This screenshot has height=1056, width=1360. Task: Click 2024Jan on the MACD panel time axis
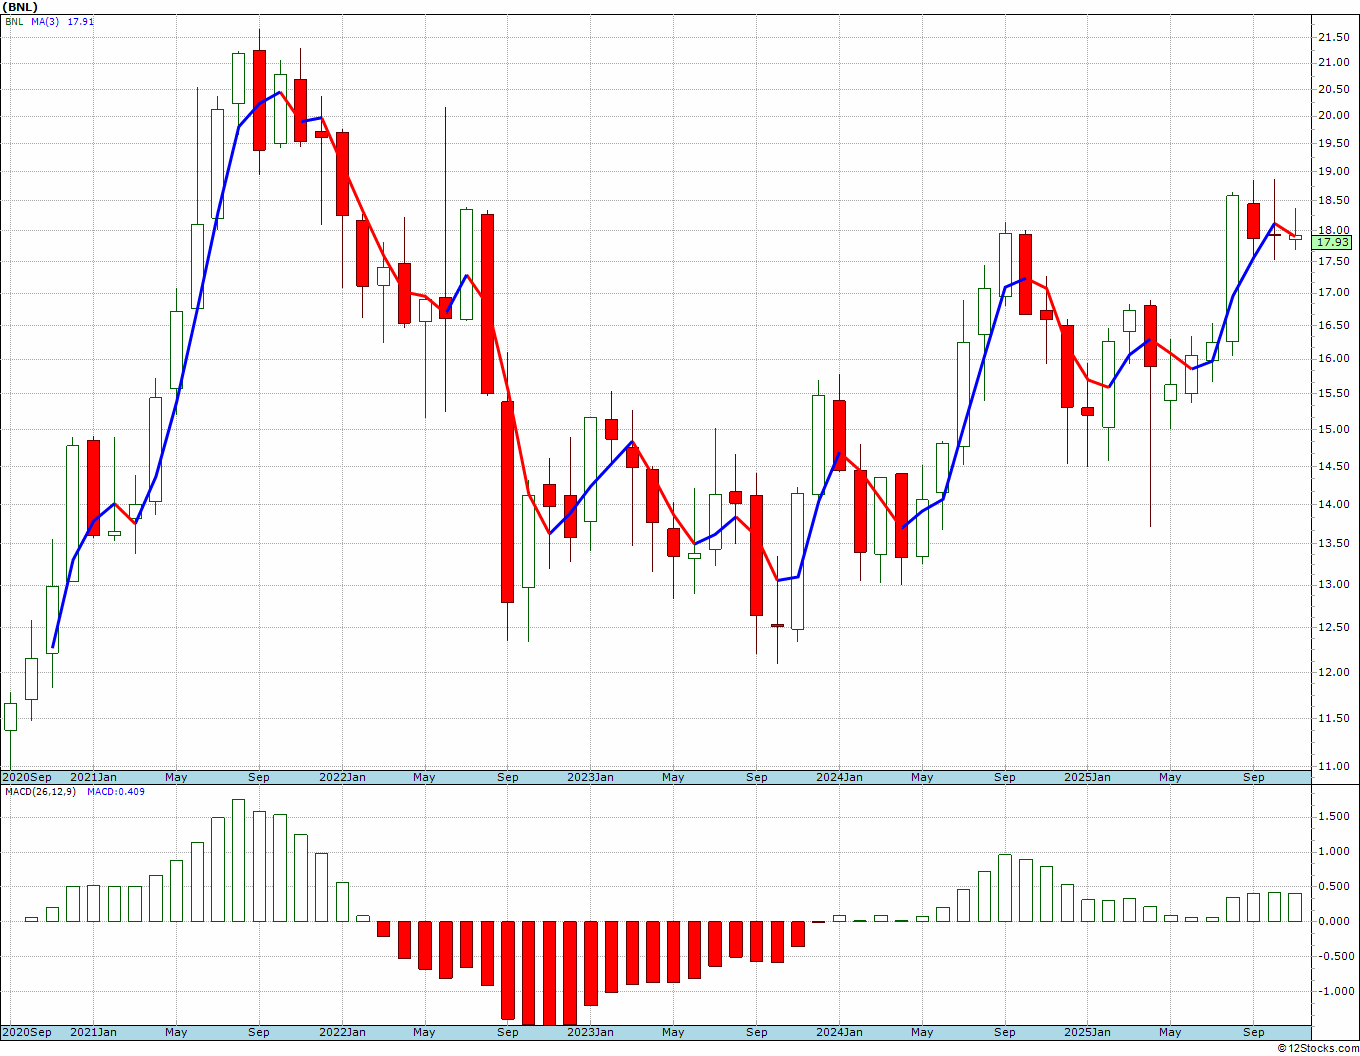(840, 1032)
